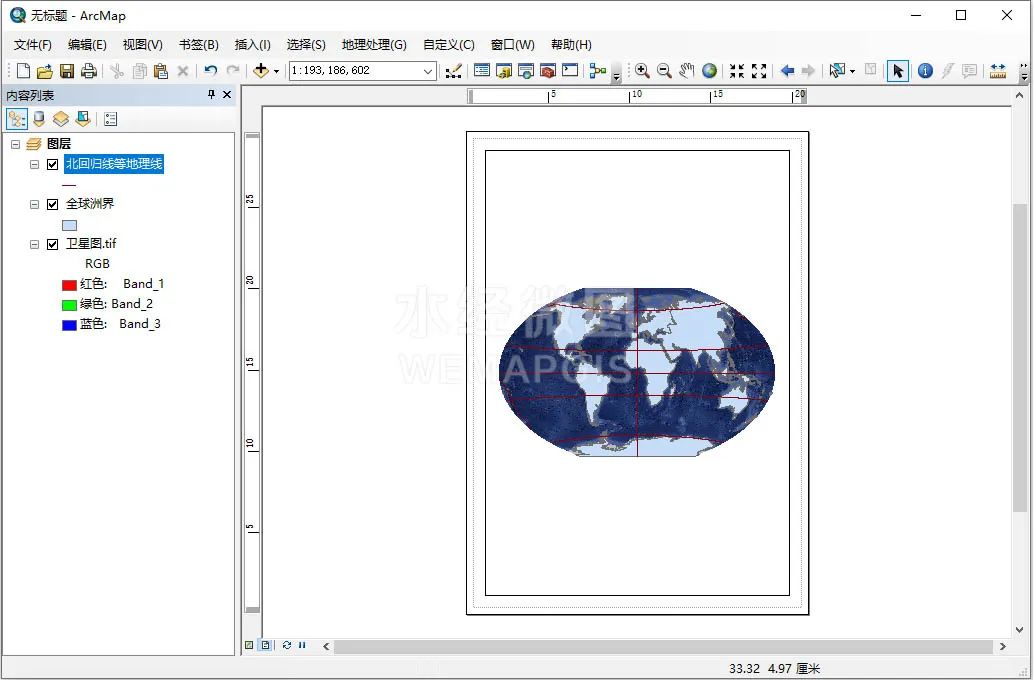Click the List By Visibility icon
The height and width of the screenshot is (680, 1034).
pyautogui.click(x=60, y=119)
